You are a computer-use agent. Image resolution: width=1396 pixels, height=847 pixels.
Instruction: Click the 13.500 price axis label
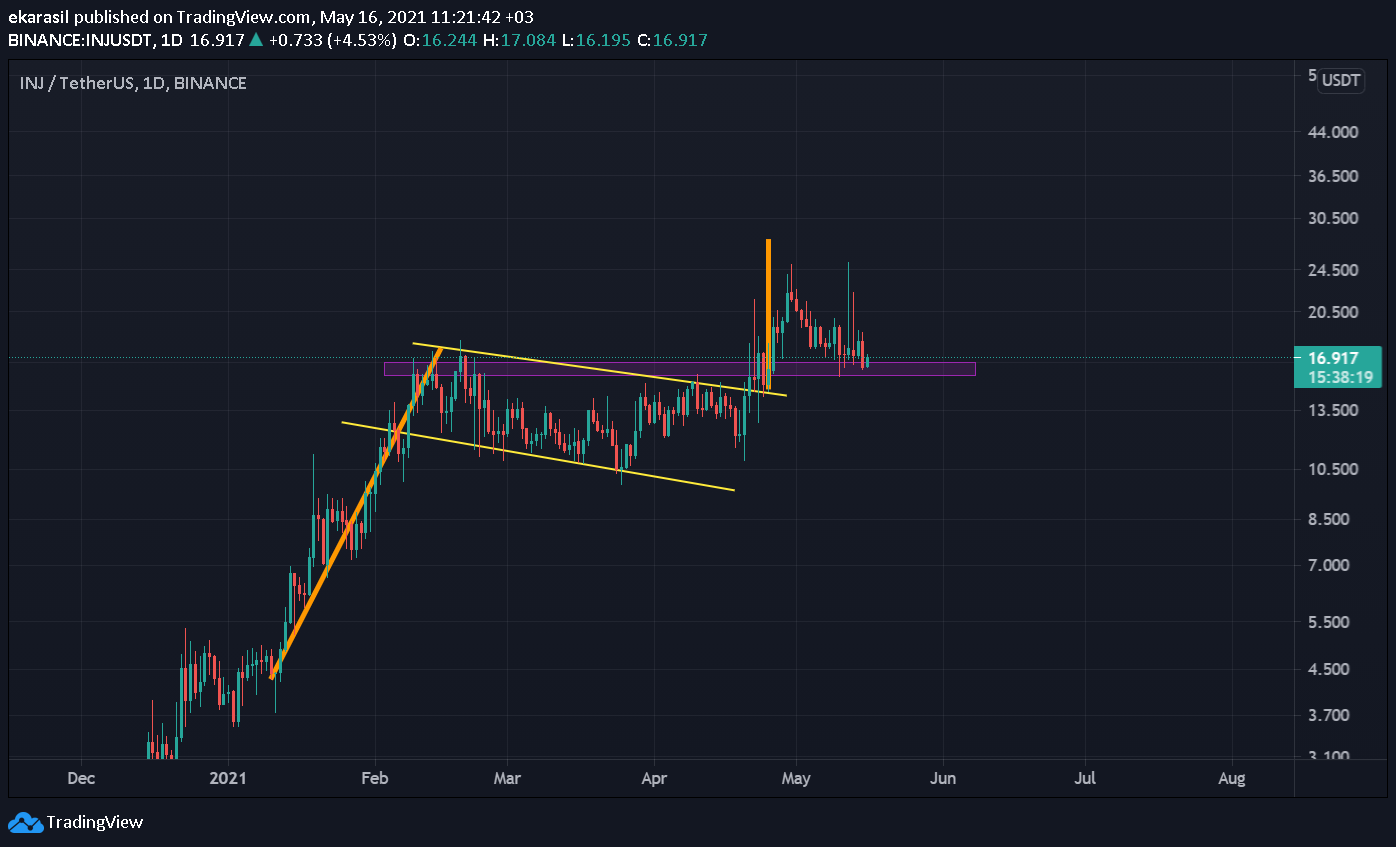[1332, 410]
